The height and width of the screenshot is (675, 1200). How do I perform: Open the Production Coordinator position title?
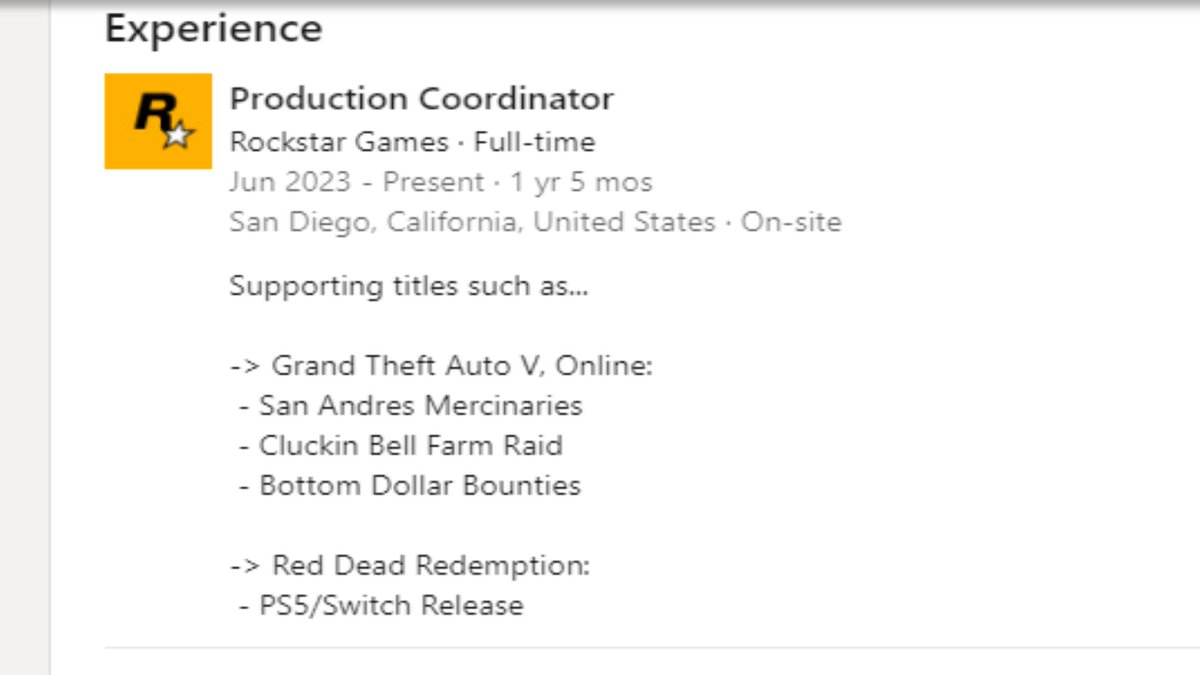(421, 99)
